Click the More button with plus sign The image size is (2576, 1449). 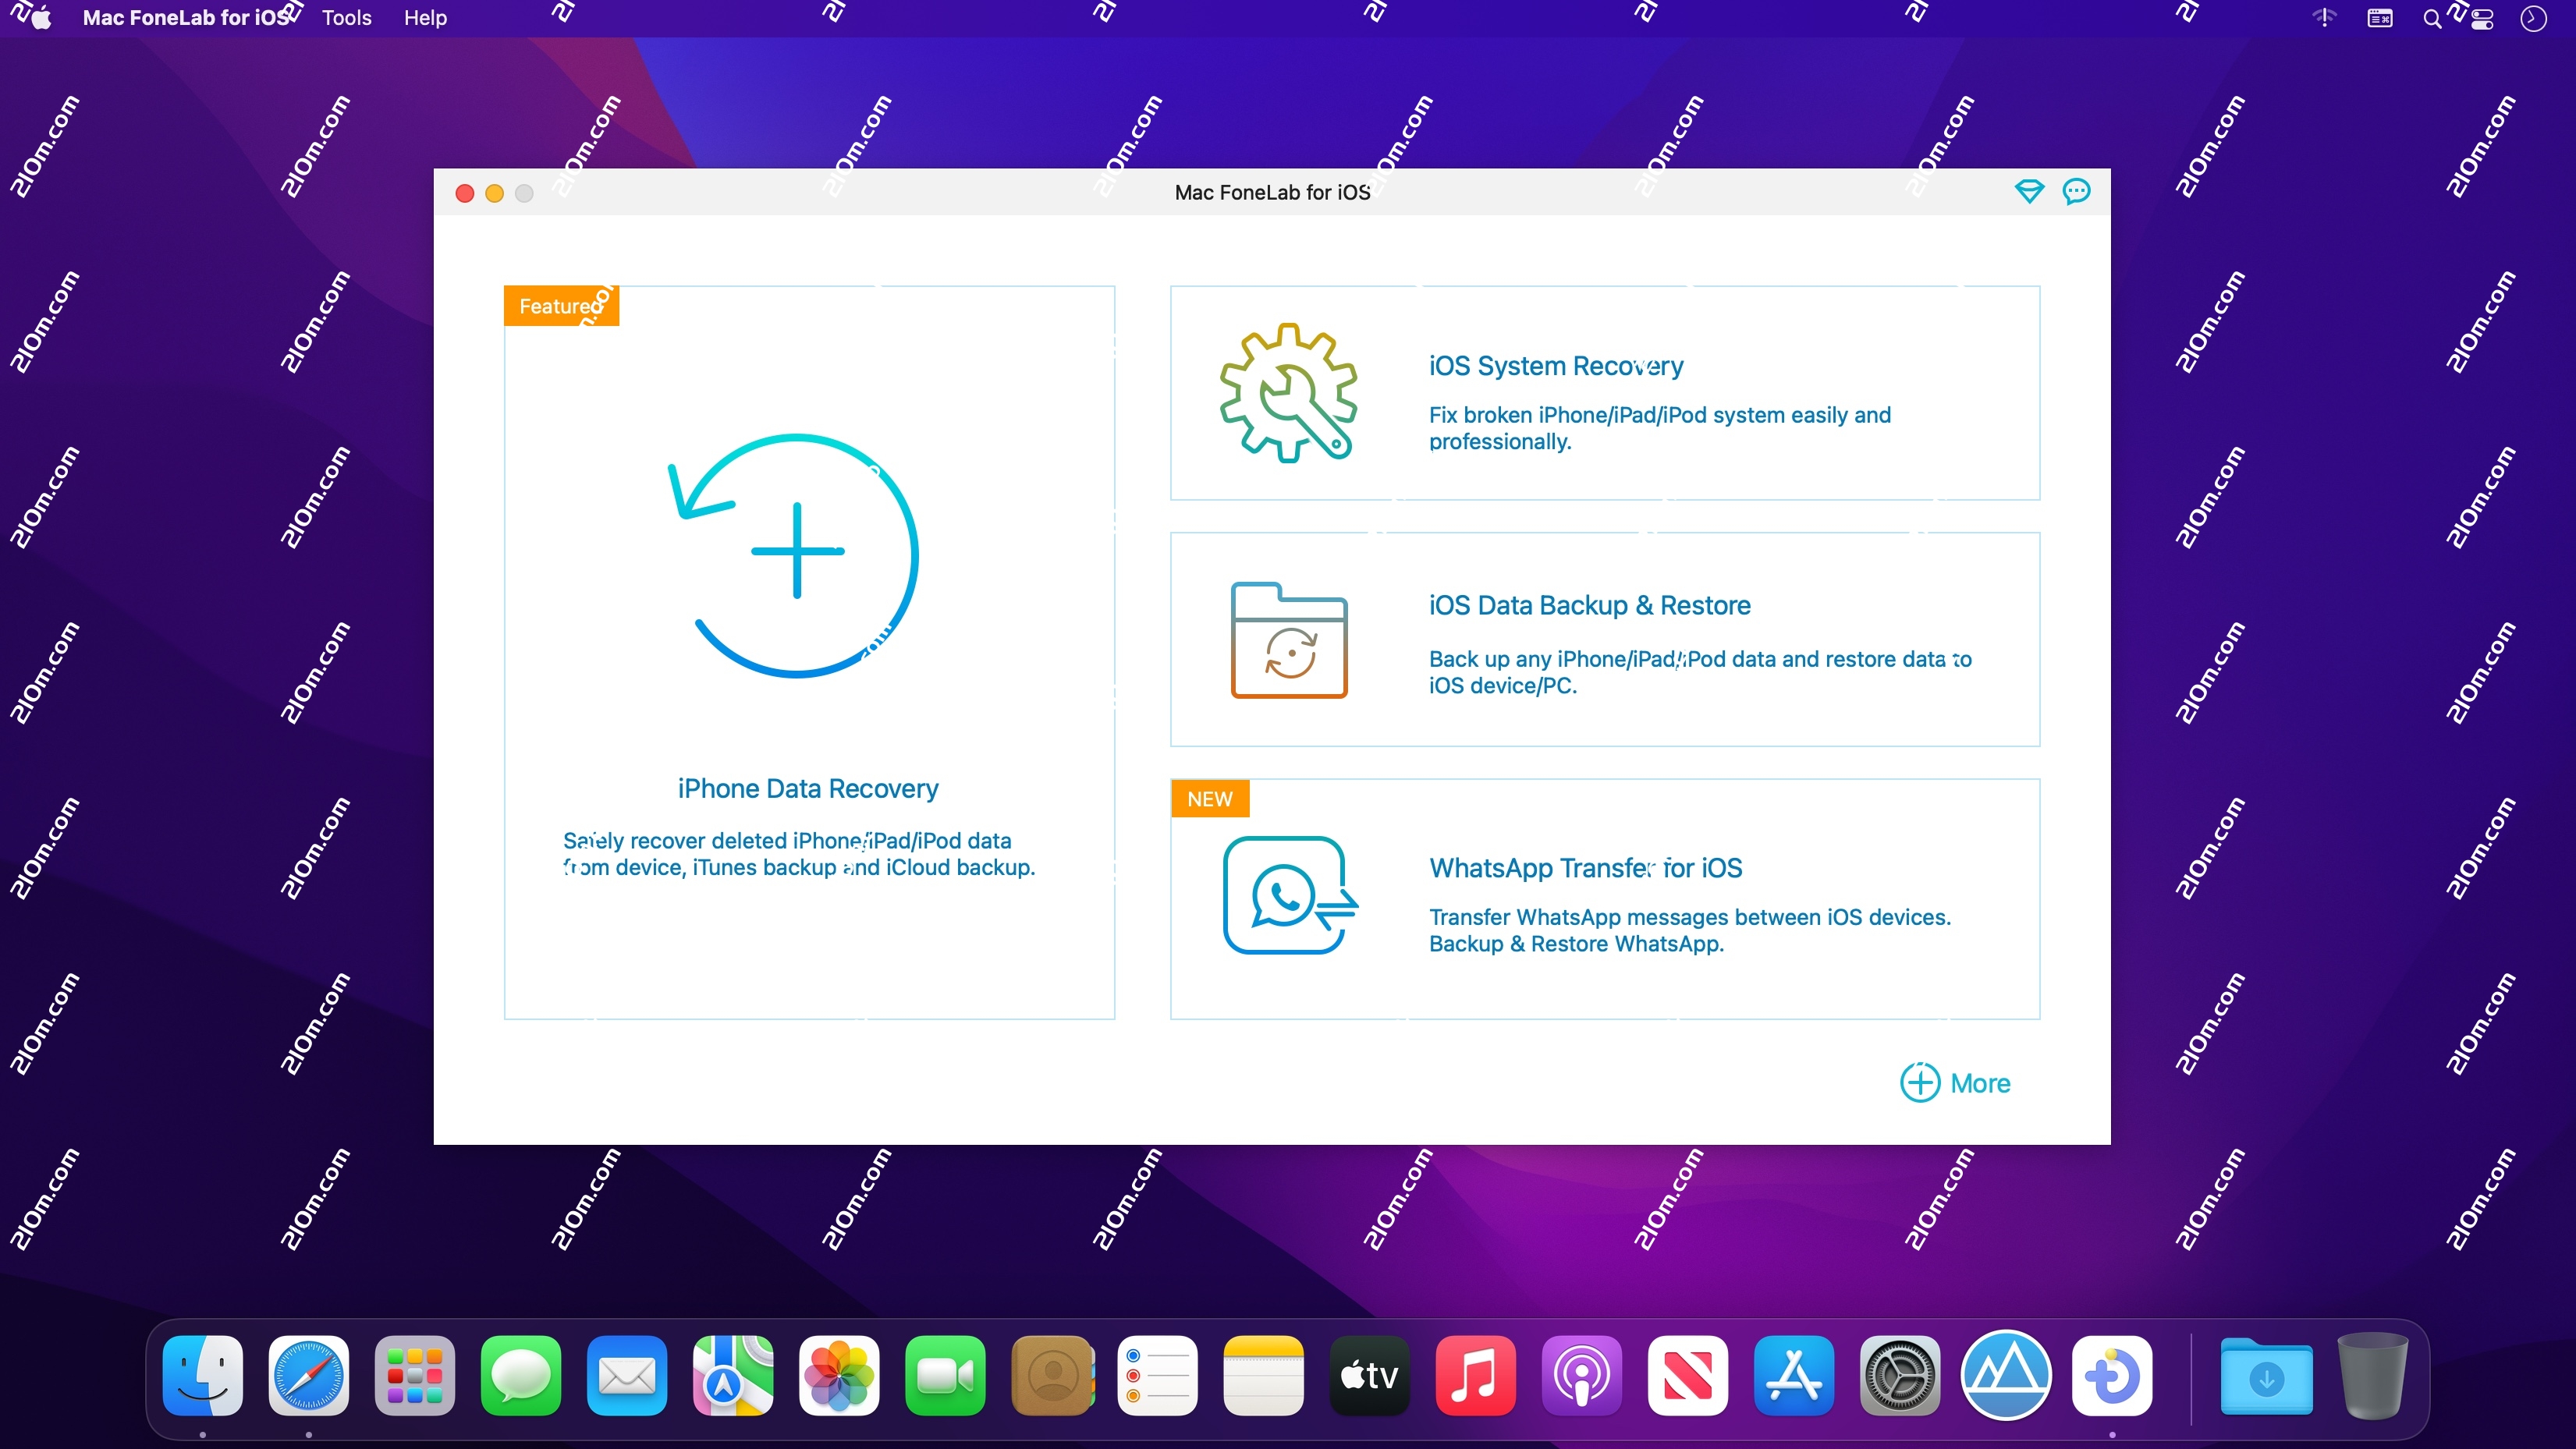[x=1954, y=1082]
